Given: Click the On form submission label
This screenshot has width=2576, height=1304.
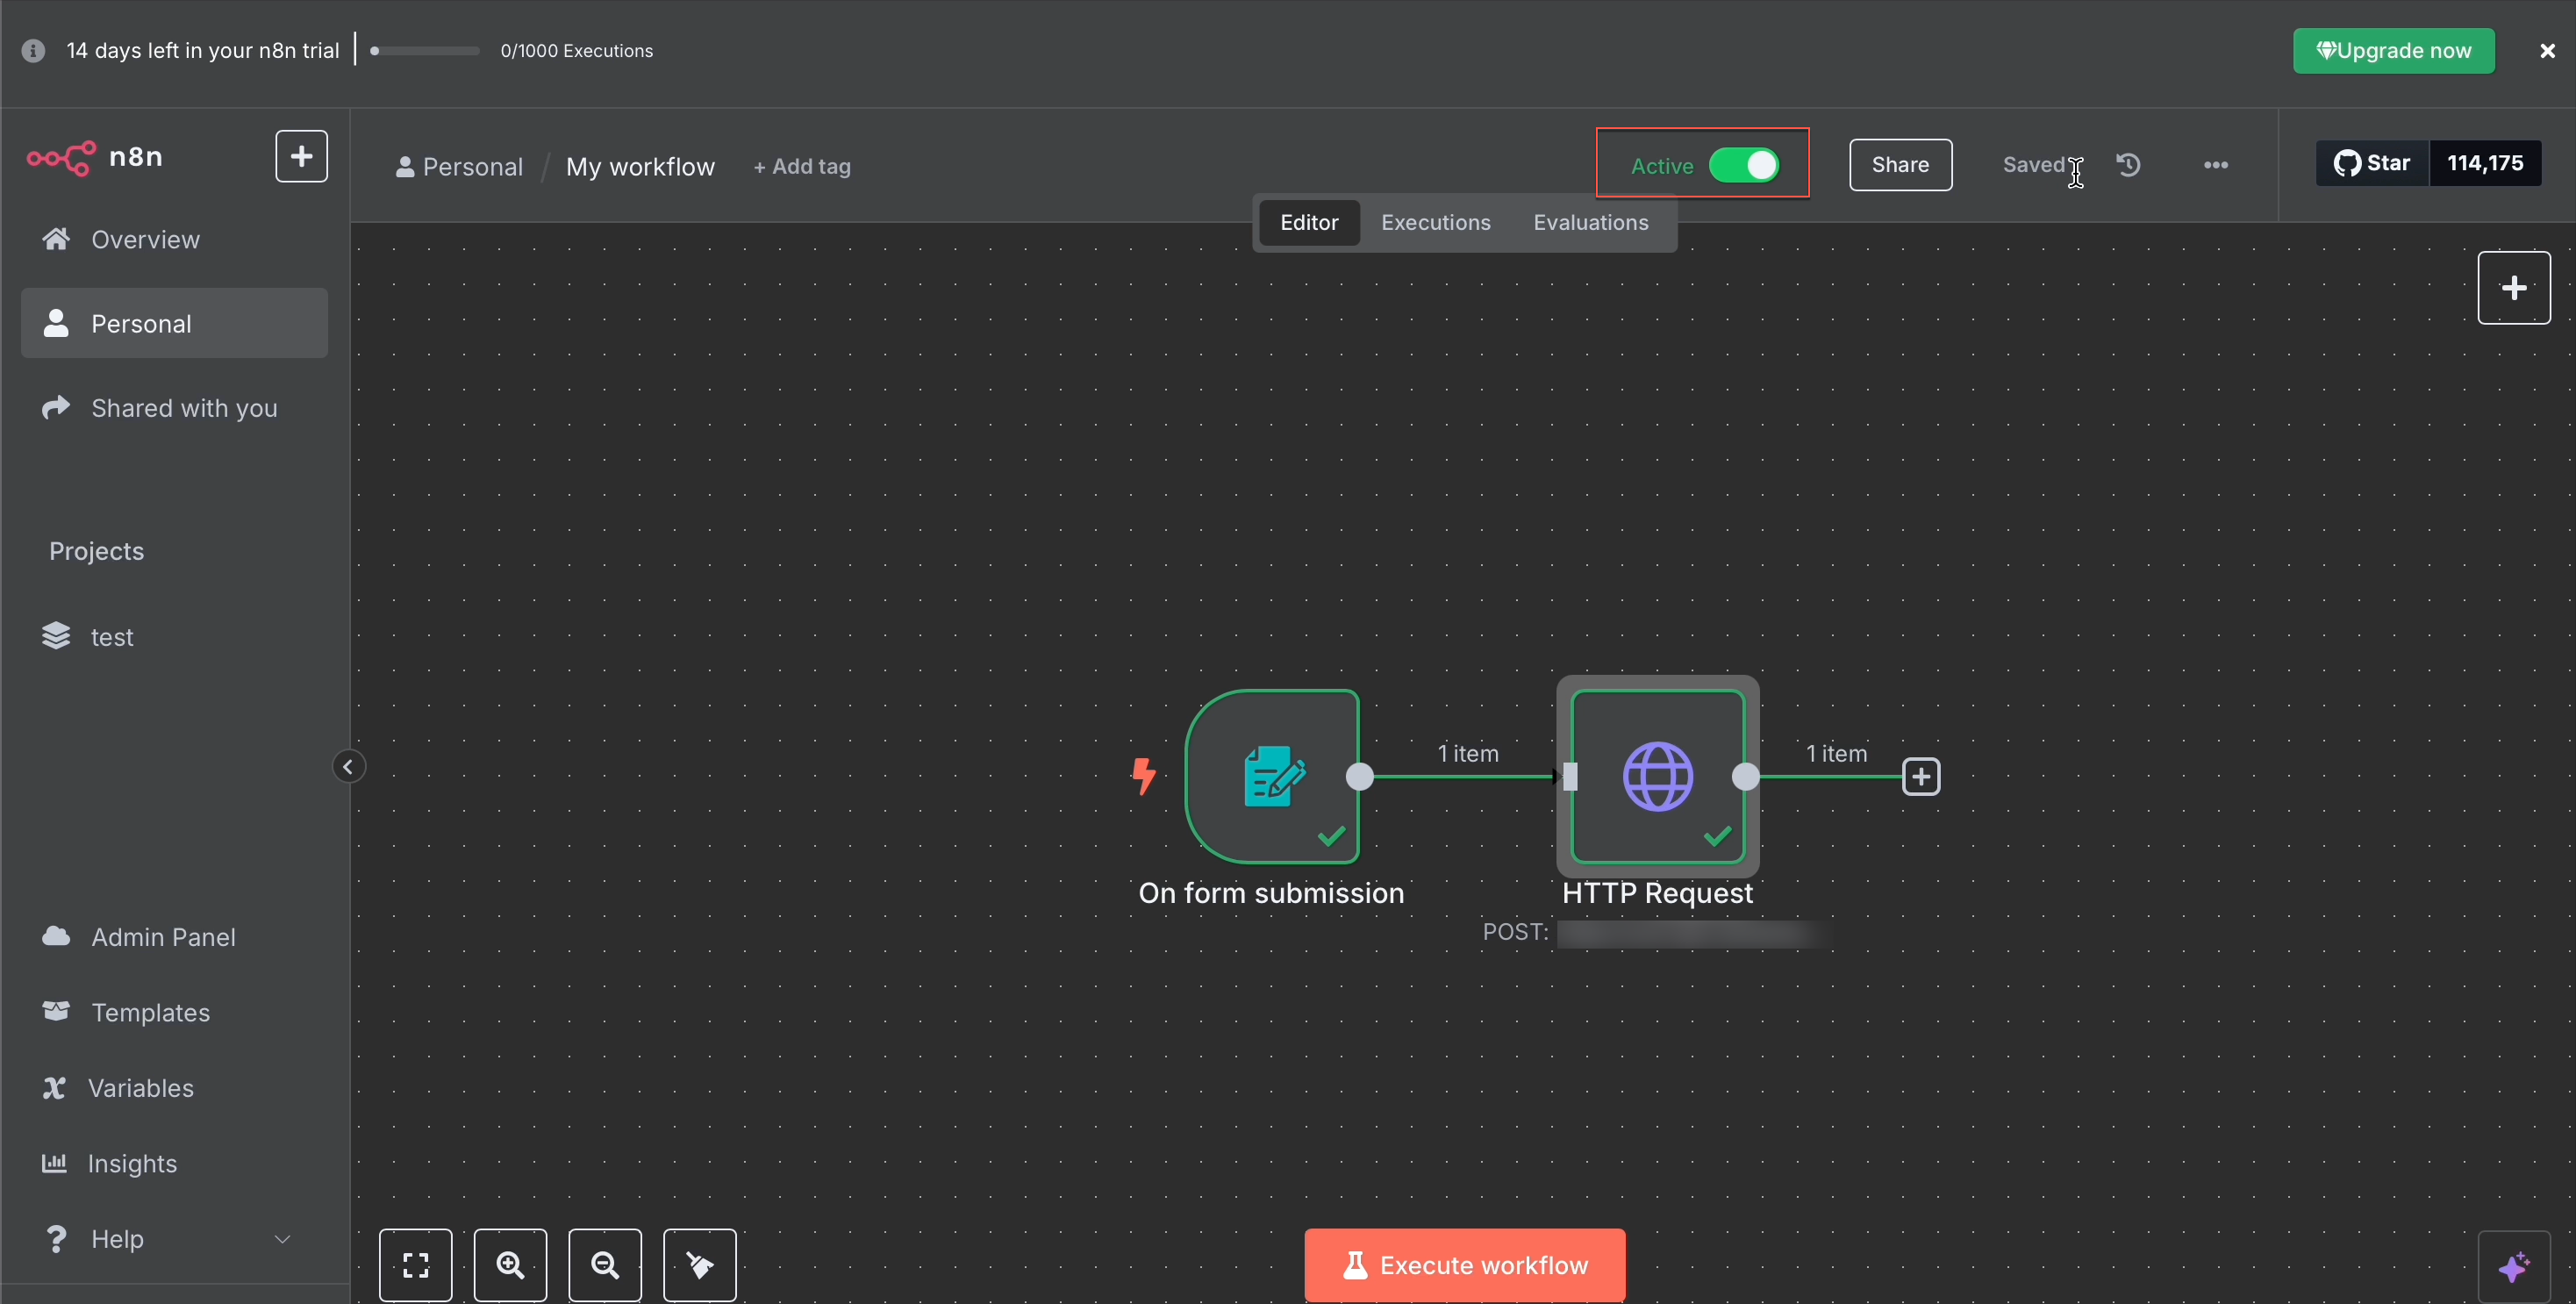Looking at the screenshot, I should tap(1271, 893).
